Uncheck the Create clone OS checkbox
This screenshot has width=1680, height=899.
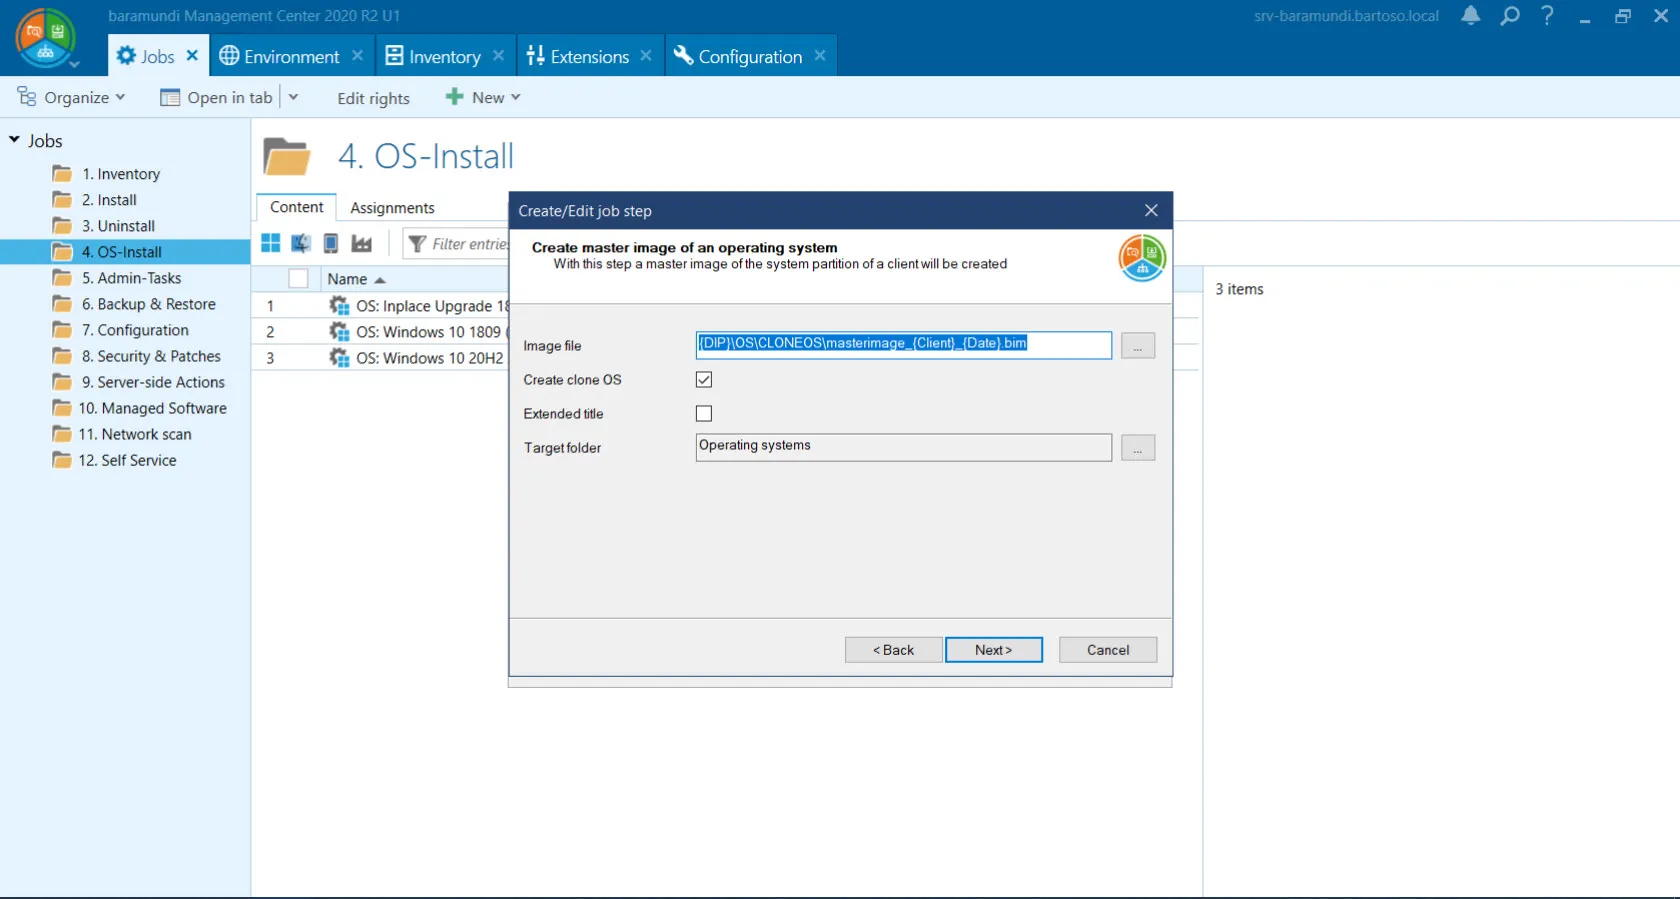point(704,380)
